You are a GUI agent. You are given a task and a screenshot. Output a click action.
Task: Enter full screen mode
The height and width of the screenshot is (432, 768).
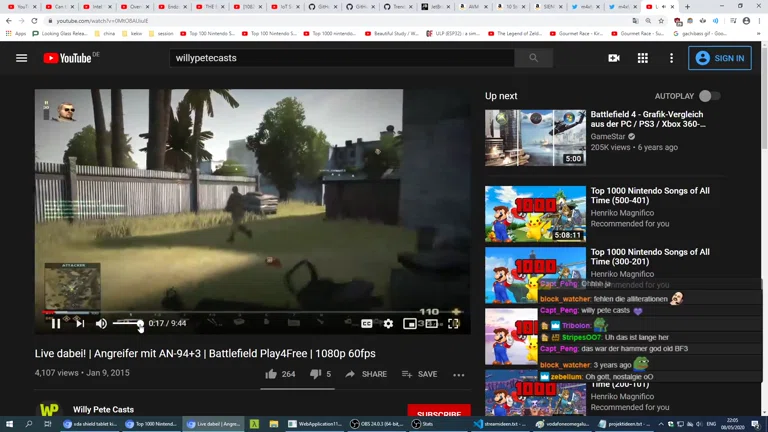454,323
